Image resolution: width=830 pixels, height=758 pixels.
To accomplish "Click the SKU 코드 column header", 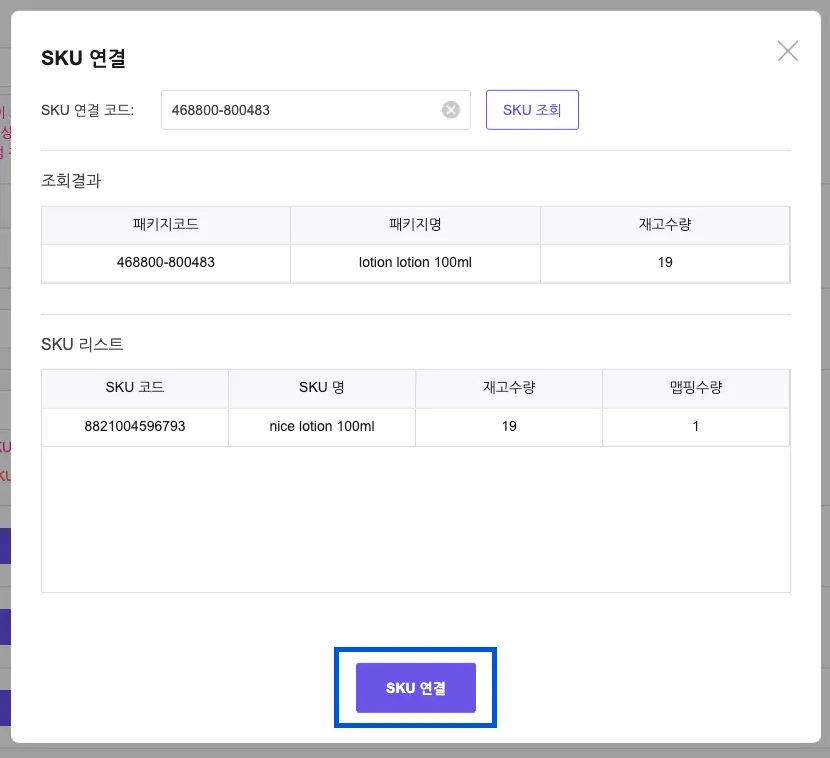I will [135, 388].
